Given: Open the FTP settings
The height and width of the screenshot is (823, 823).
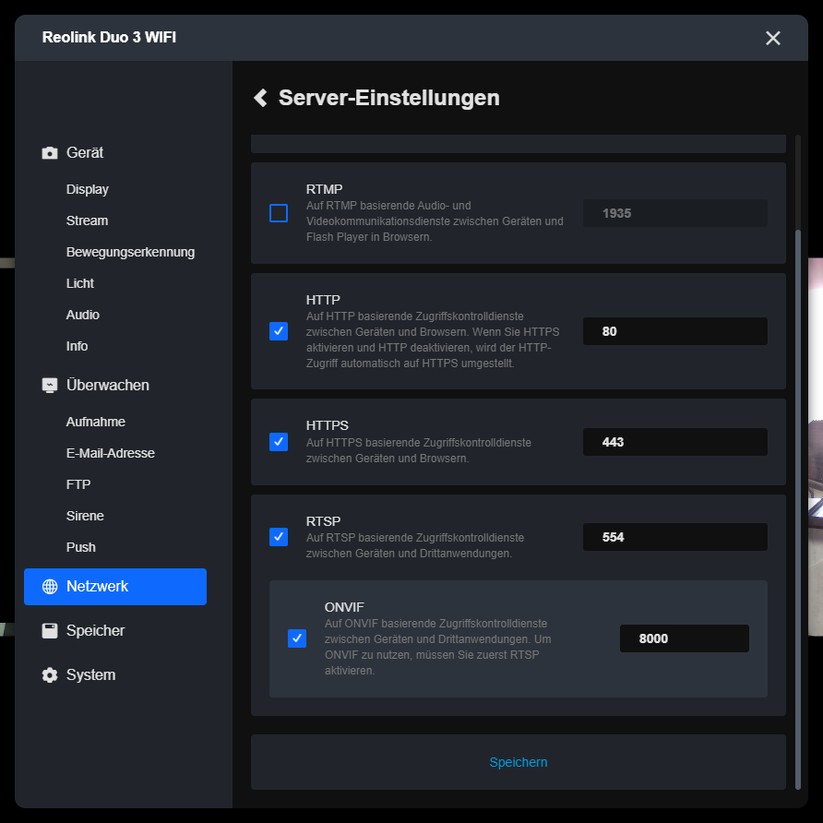Looking at the screenshot, I should coord(80,484).
